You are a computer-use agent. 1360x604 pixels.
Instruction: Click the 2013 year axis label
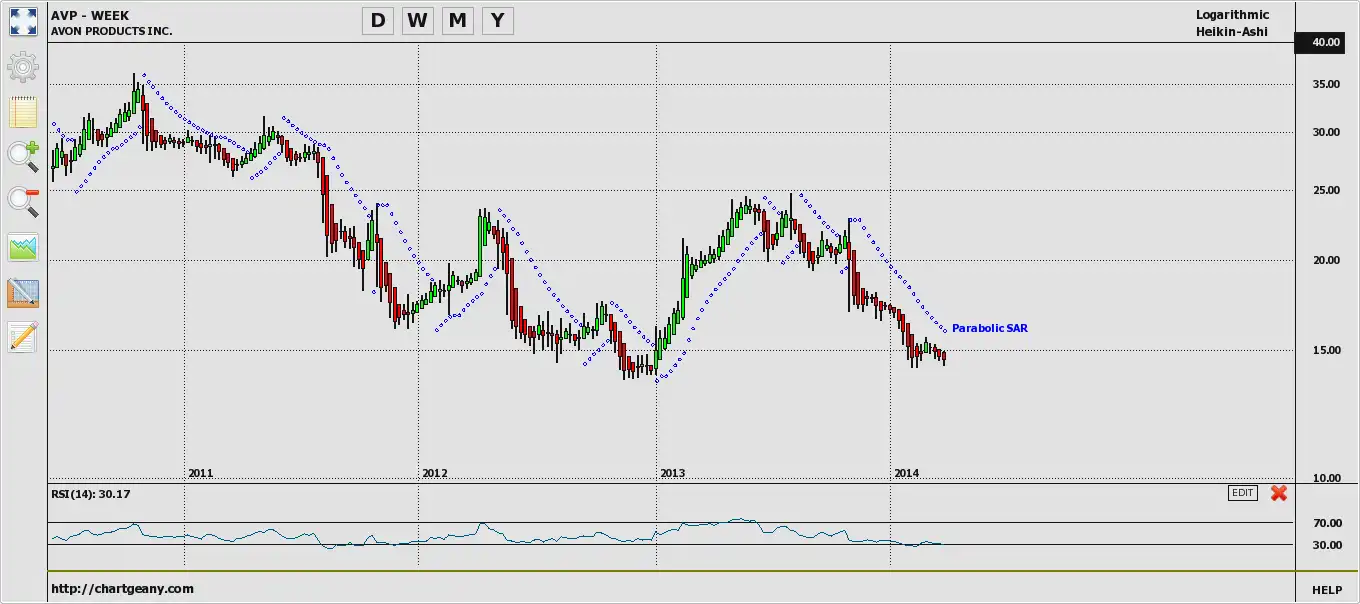tap(673, 473)
